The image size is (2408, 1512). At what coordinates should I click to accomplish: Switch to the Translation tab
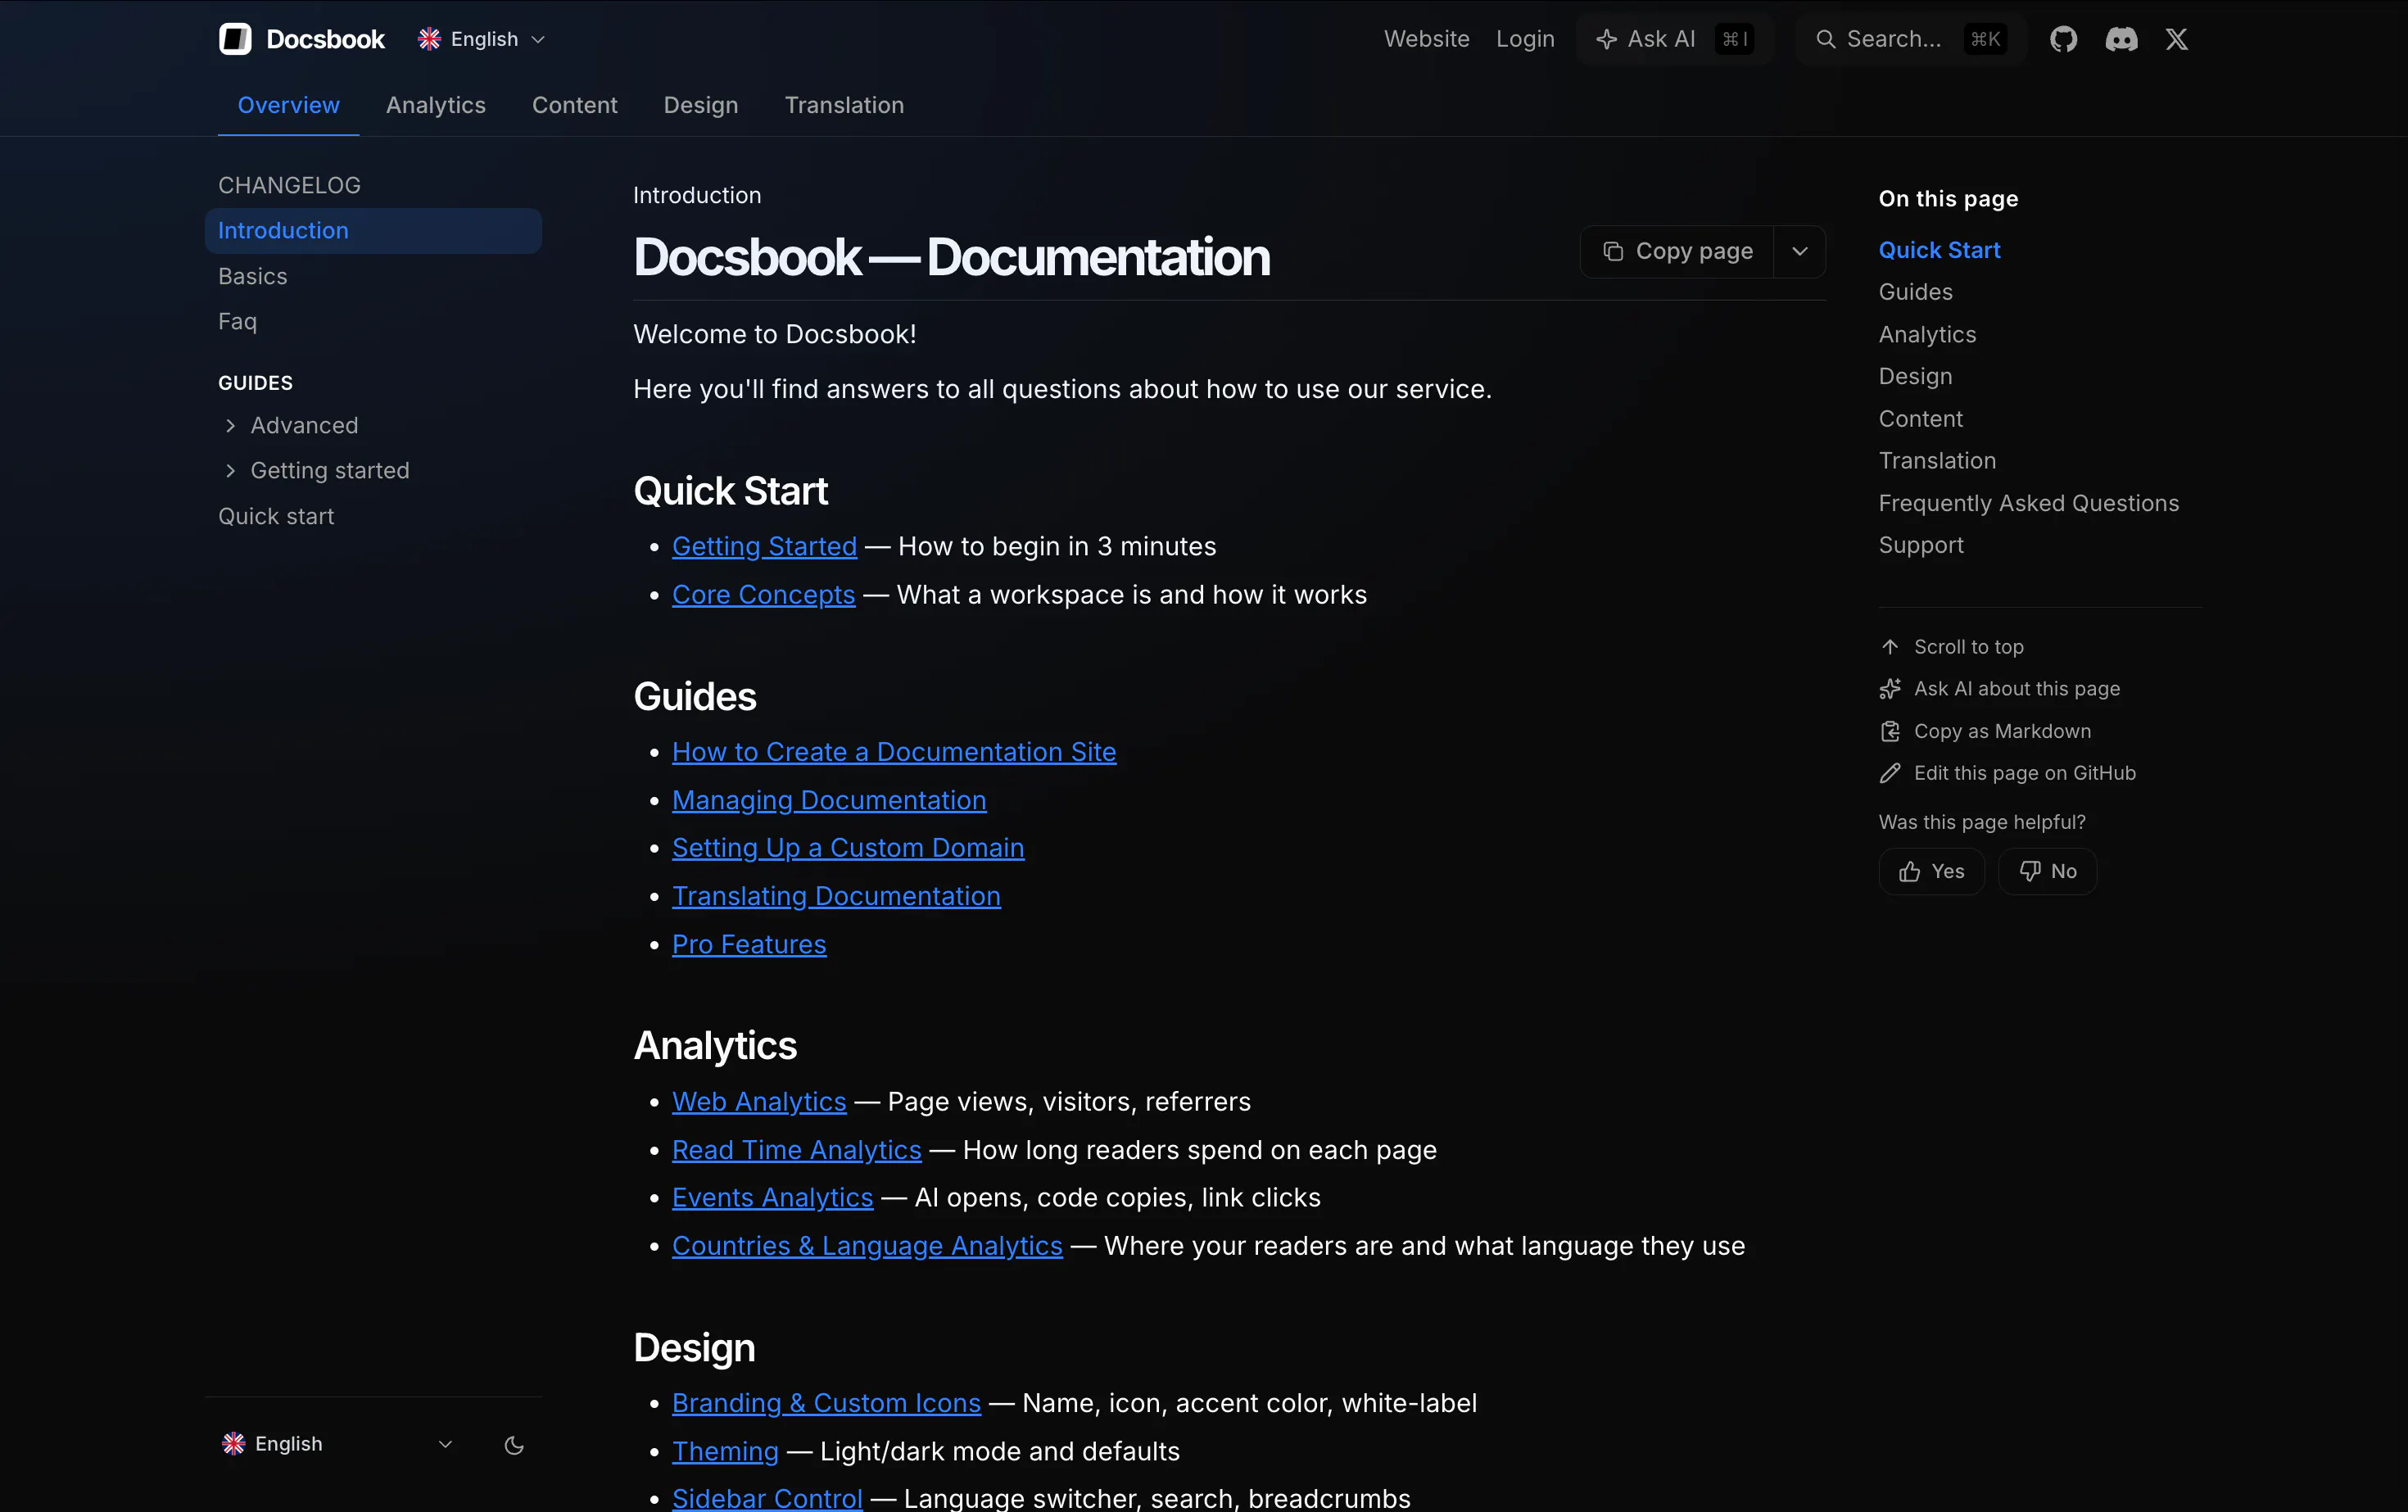(x=844, y=105)
